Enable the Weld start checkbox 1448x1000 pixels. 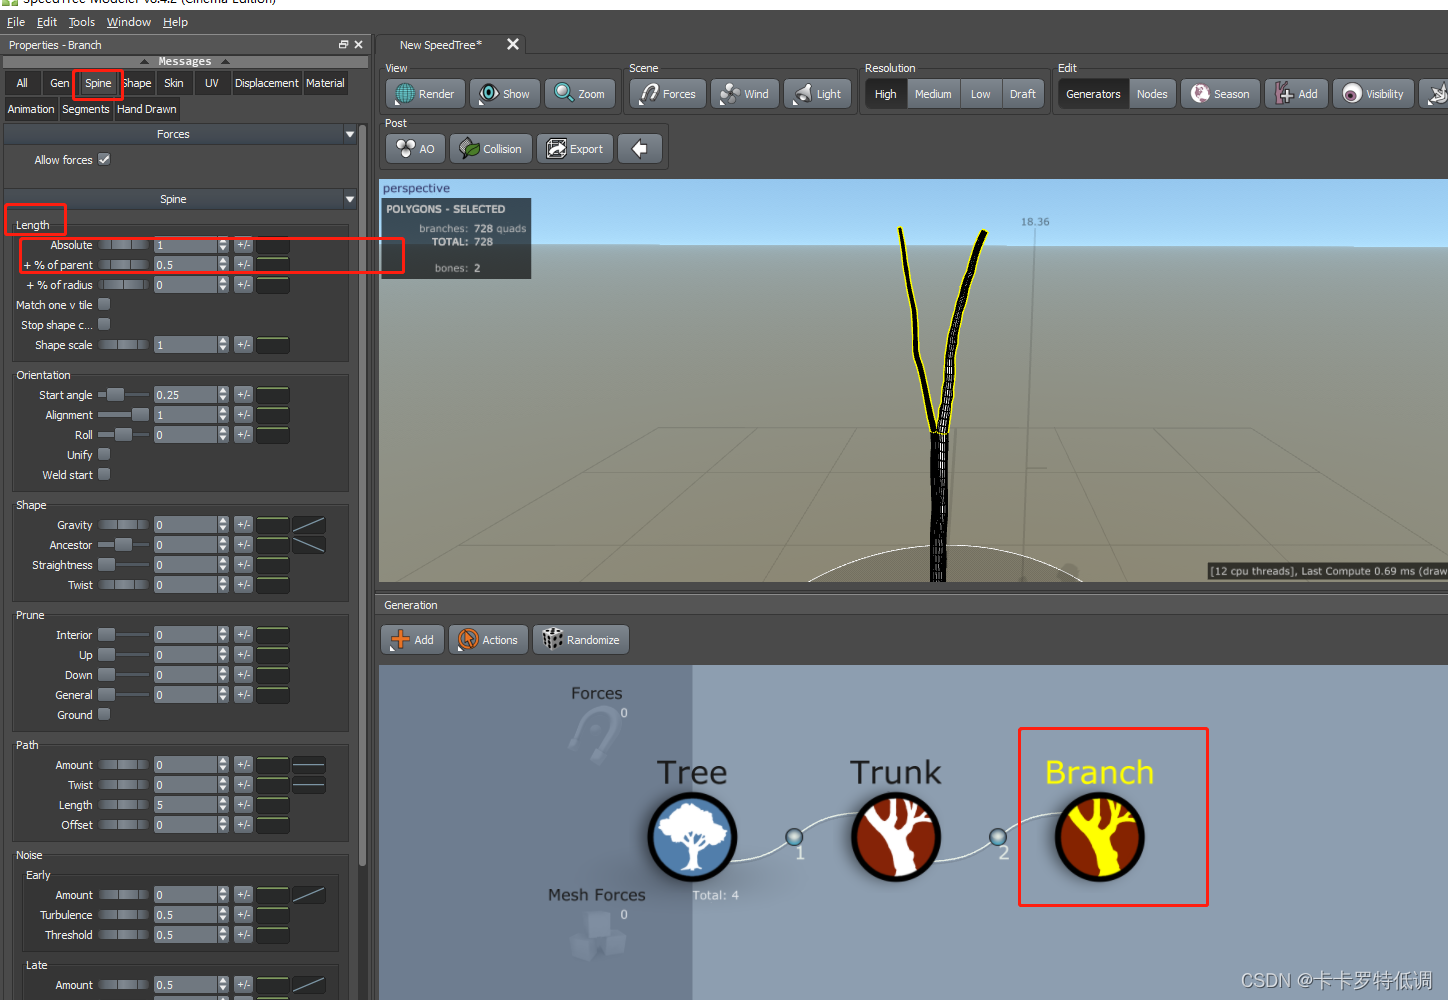(x=104, y=474)
